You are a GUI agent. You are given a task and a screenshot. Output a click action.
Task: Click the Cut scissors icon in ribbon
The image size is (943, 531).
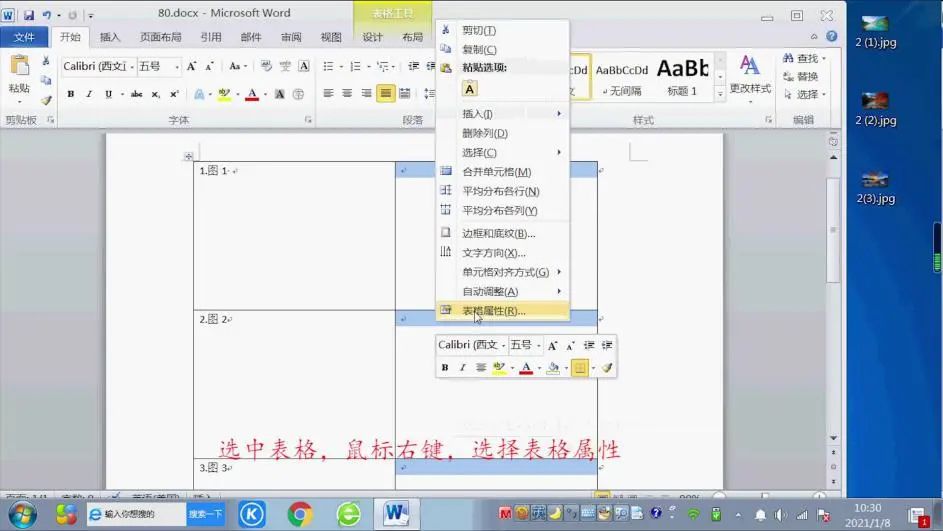pos(46,61)
